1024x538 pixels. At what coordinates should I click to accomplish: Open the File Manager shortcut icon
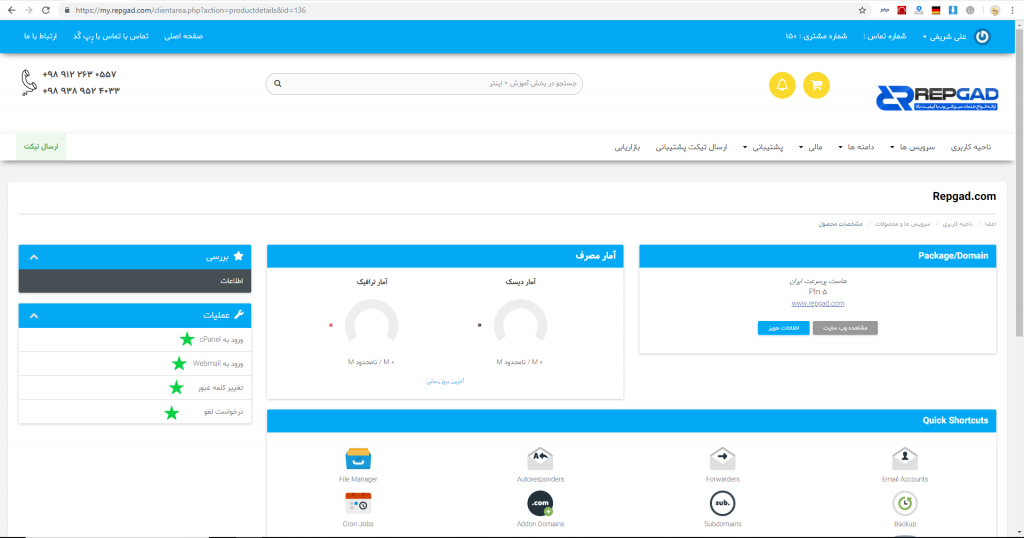358,459
